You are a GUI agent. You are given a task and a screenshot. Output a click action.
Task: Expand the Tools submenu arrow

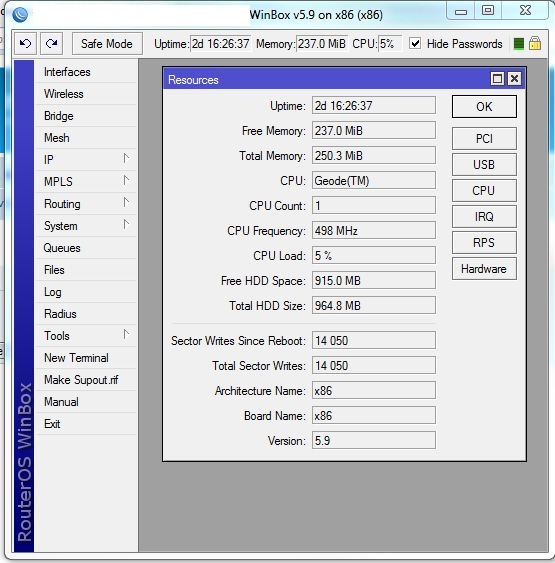pyautogui.click(x=126, y=335)
